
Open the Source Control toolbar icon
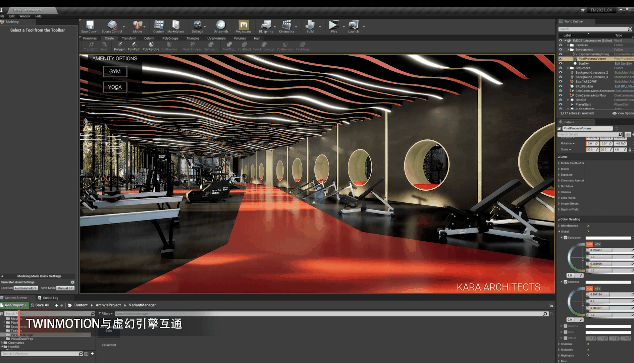point(112,25)
